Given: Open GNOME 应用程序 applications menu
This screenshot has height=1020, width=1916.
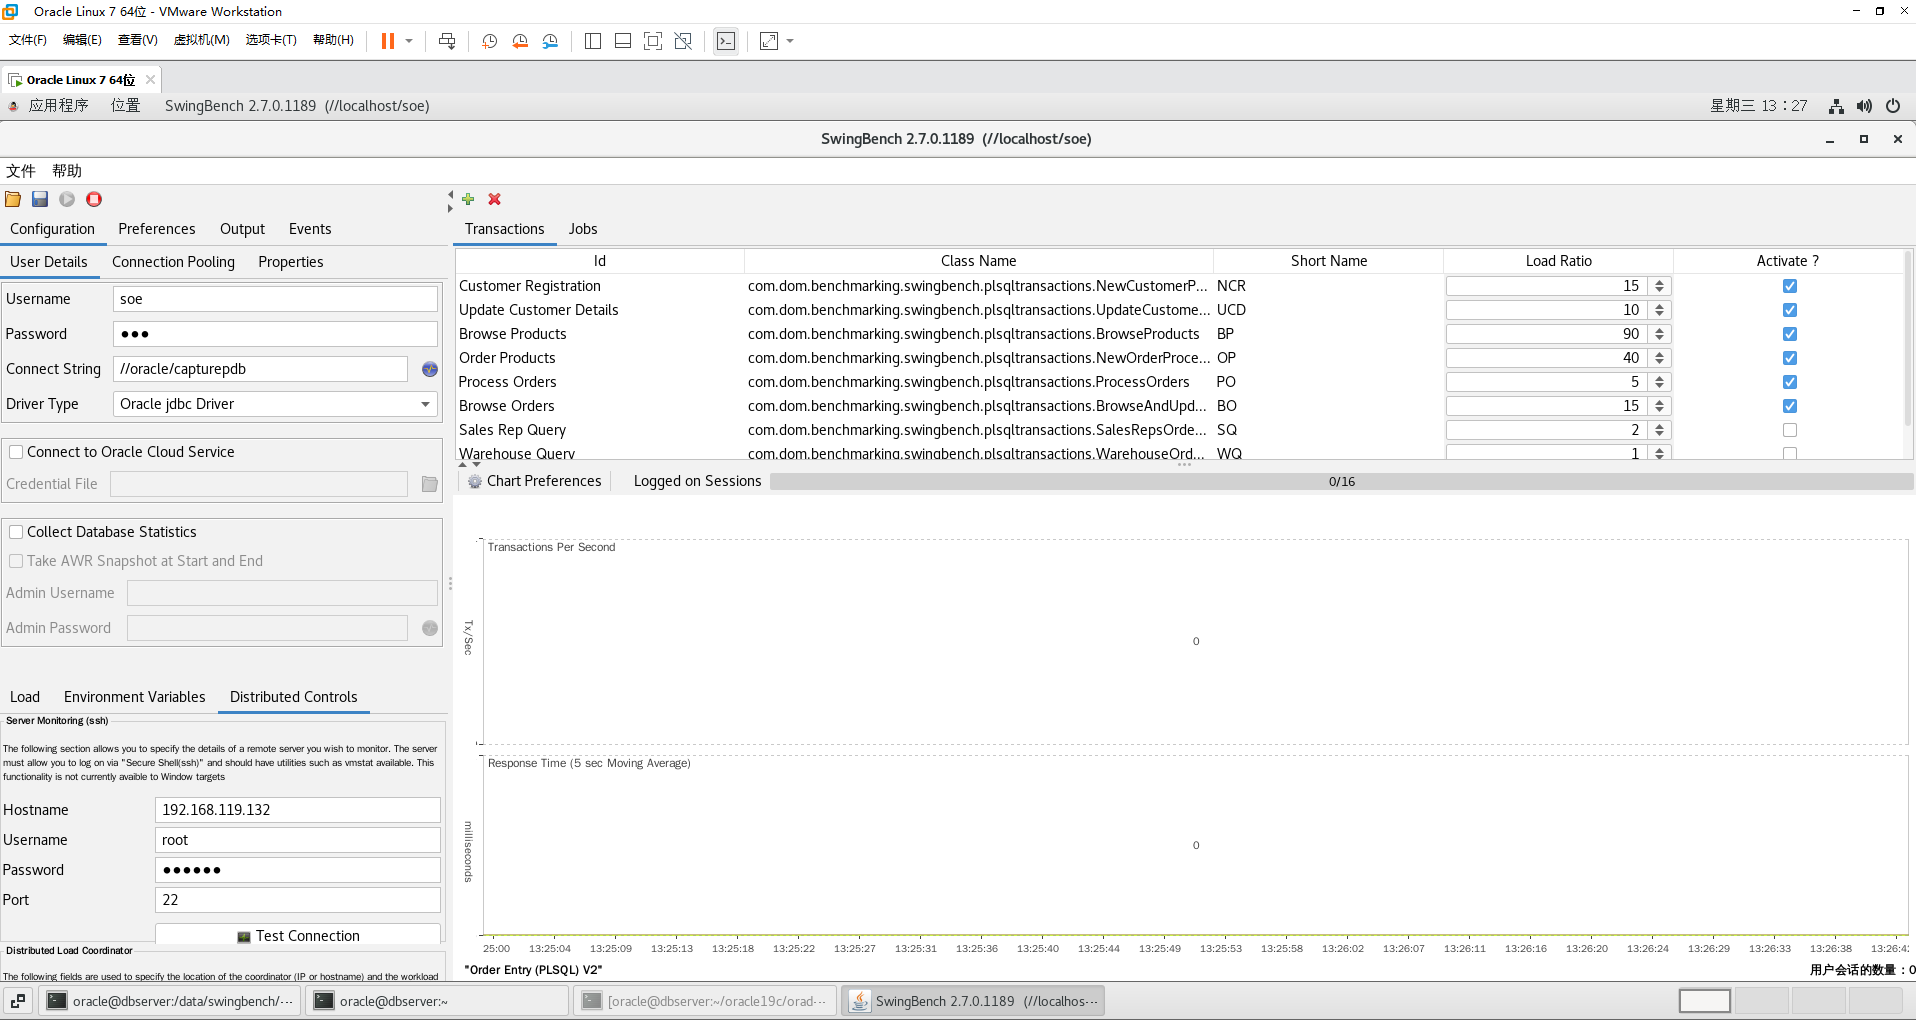Looking at the screenshot, I should click(58, 106).
